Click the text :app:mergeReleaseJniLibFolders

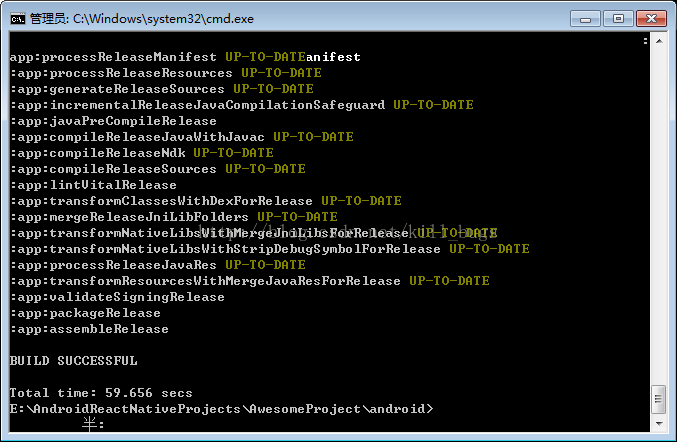click(129, 217)
